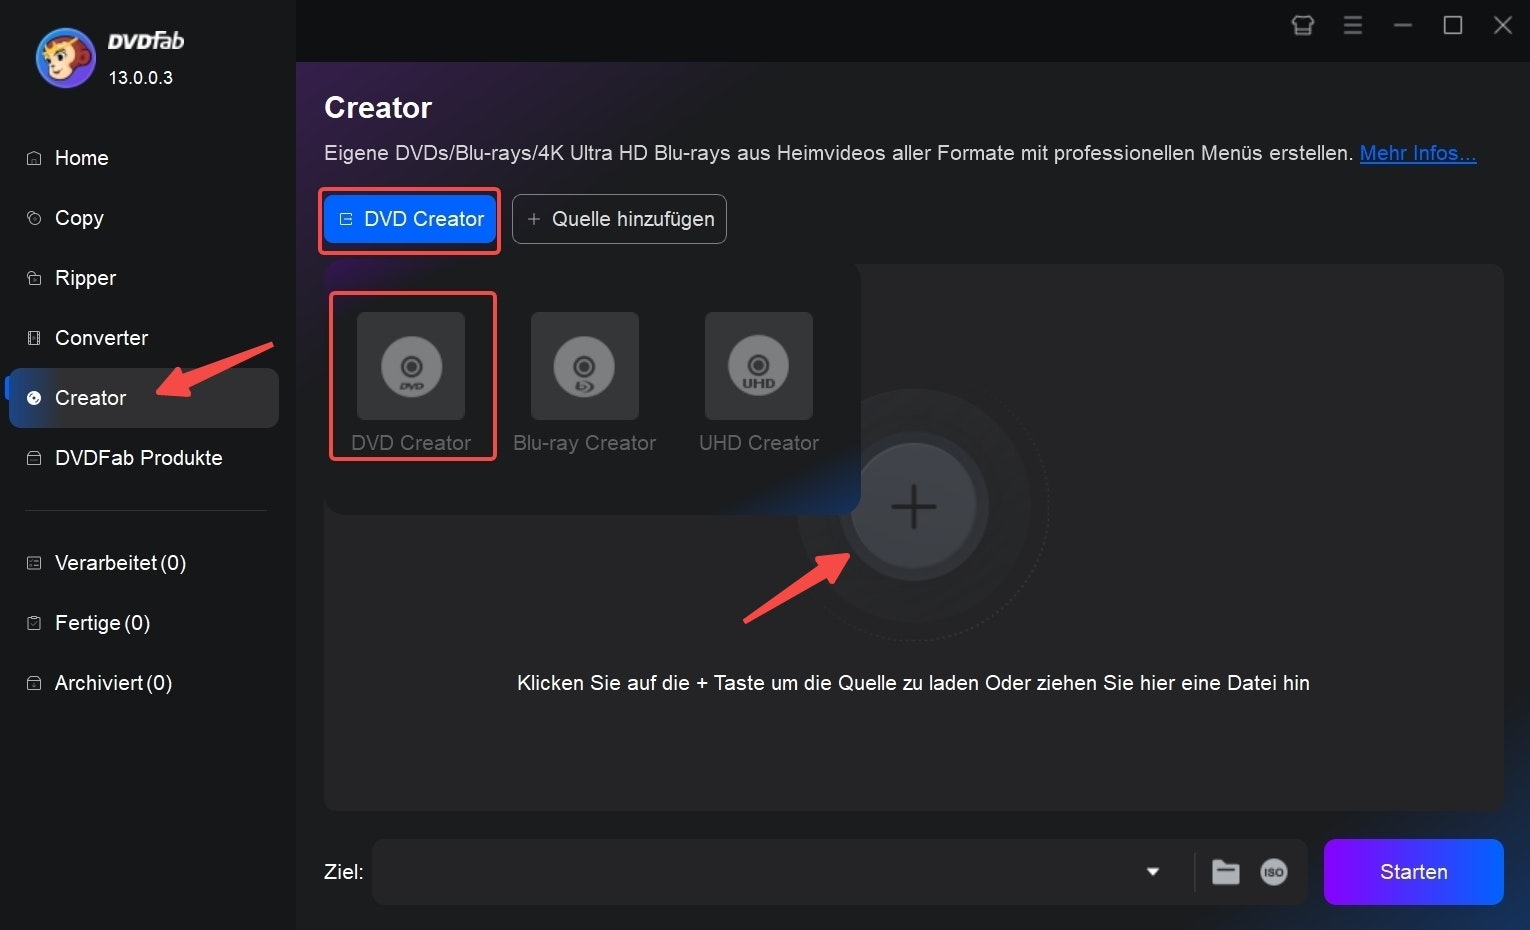
Task: Open DVDFab Produkte section
Action: pyautogui.click(x=138, y=458)
